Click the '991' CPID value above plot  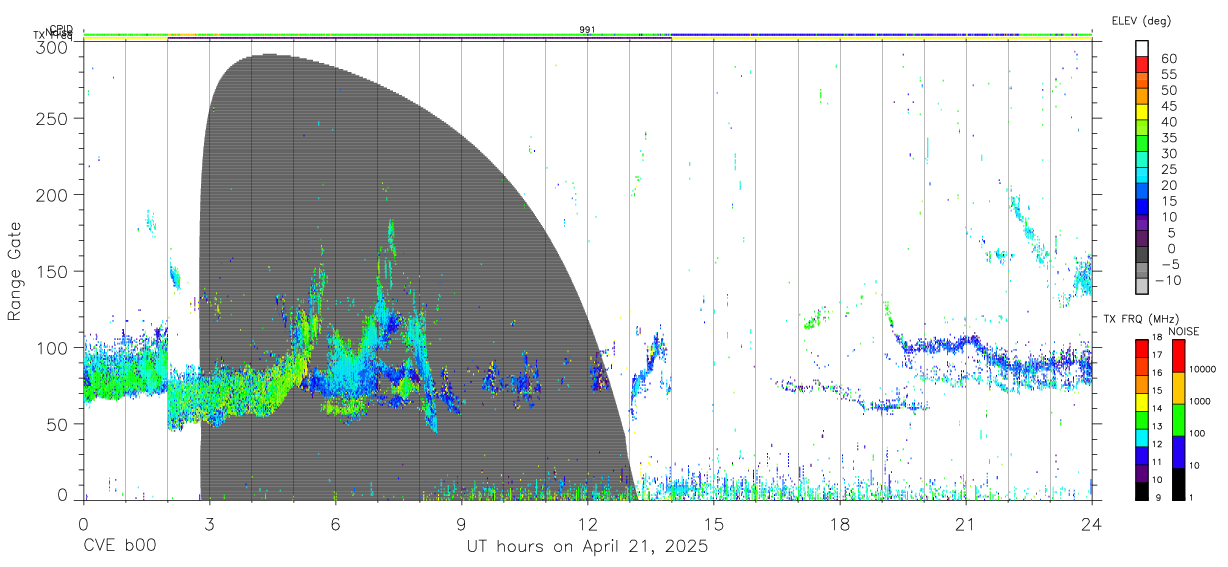(x=588, y=30)
